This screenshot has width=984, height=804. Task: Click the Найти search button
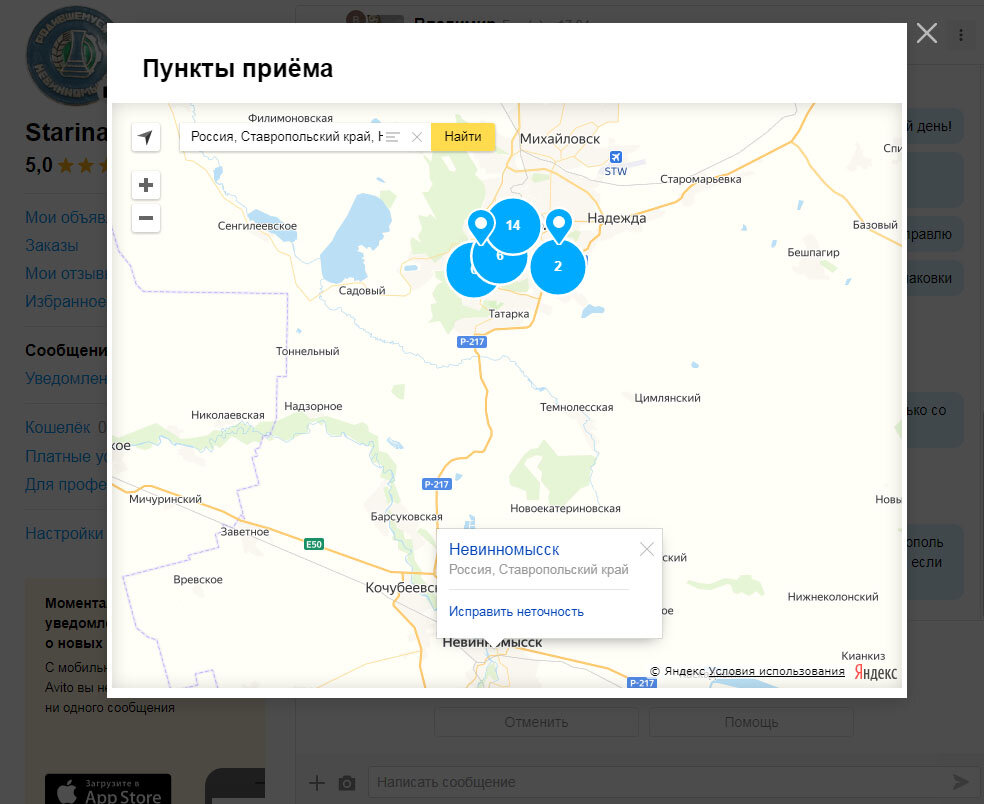pos(463,137)
